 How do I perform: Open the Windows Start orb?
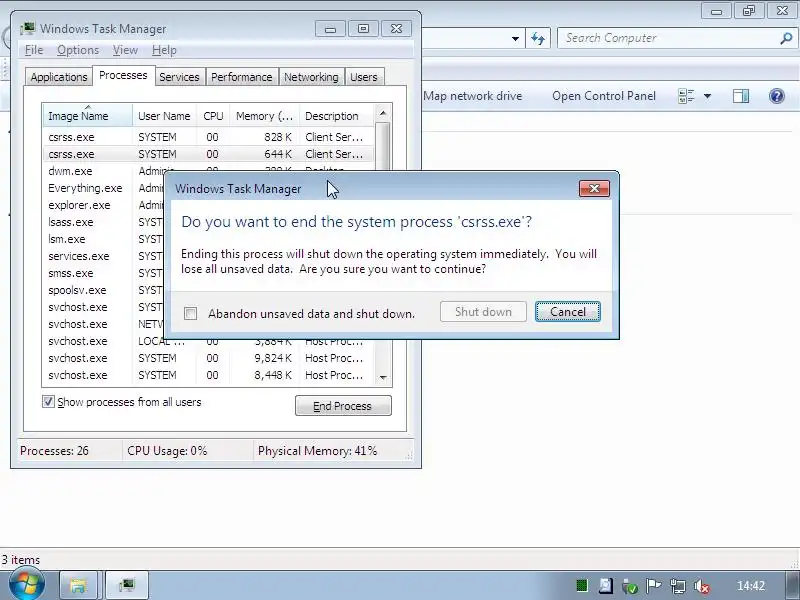pyautogui.click(x=27, y=584)
